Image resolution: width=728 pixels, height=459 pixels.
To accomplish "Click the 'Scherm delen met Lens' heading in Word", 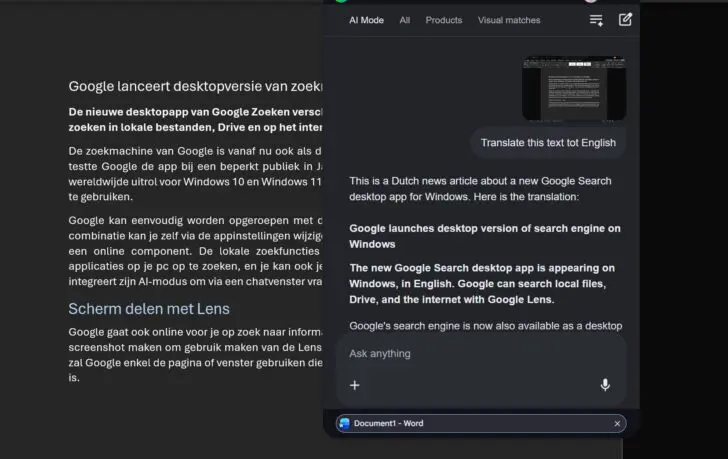I will click(149, 308).
